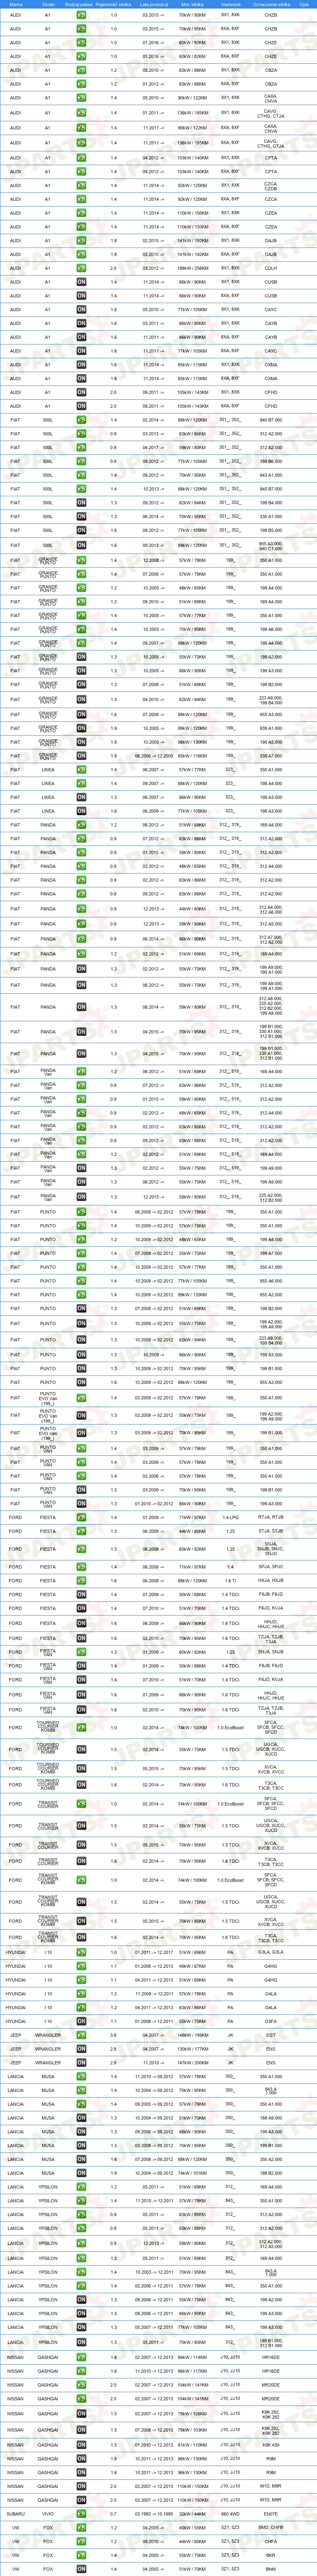Image resolution: width=317 pixels, height=2576 pixels.
Task: Click the Moc silnika column header
Action: [x=193, y=4]
